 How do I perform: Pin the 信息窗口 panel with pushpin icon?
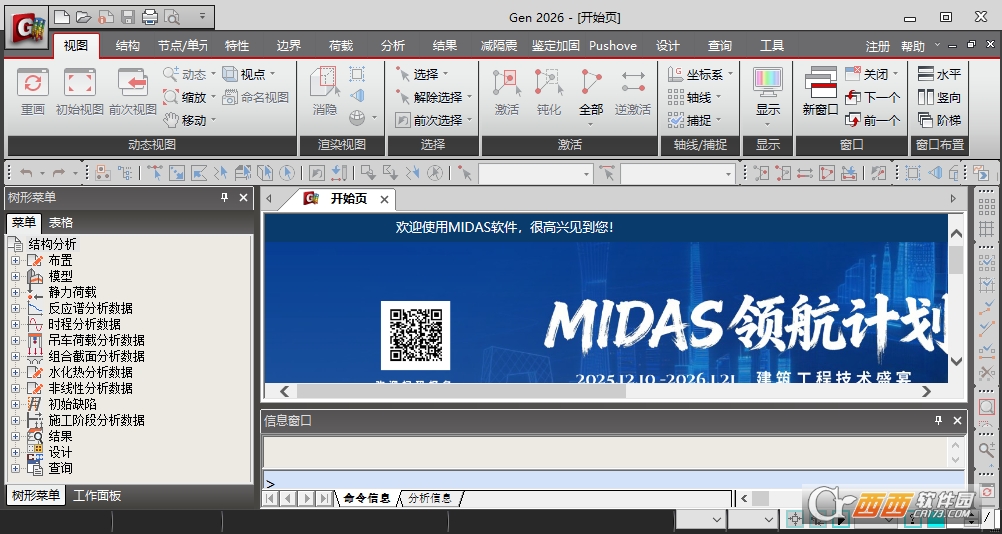pos(938,420)
